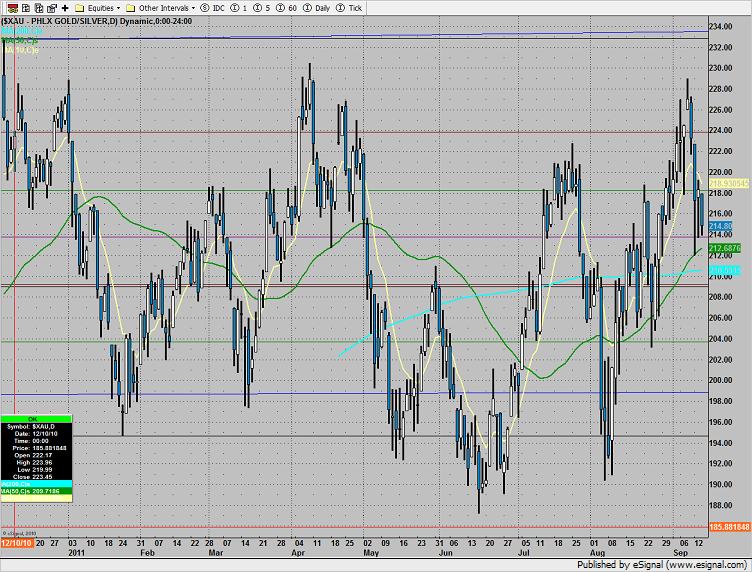Click the orange 185.881848 cursor price label

point(729,527)
